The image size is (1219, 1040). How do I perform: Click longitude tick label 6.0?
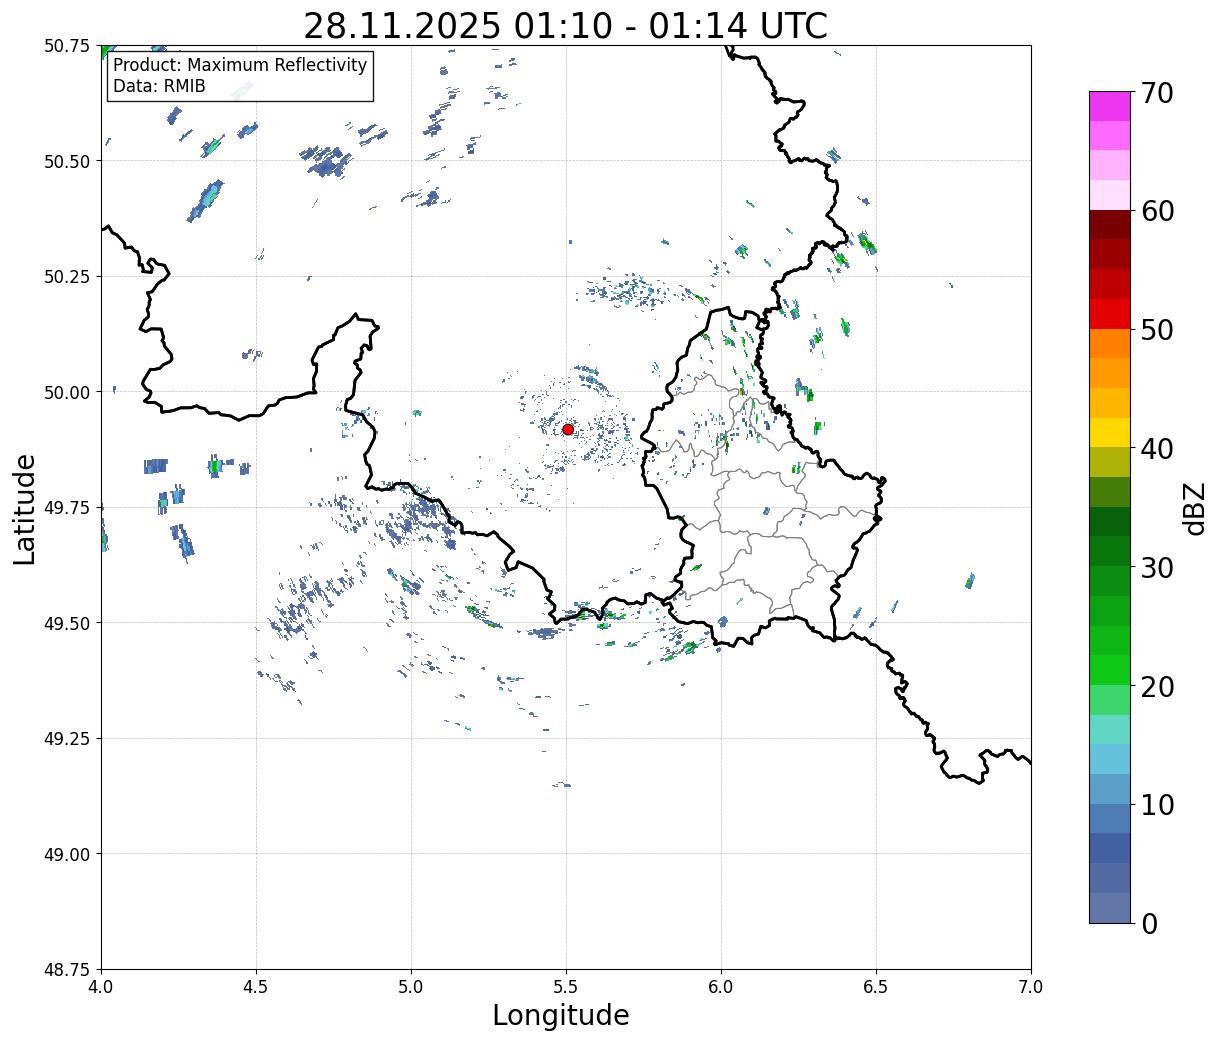(721, 987)
